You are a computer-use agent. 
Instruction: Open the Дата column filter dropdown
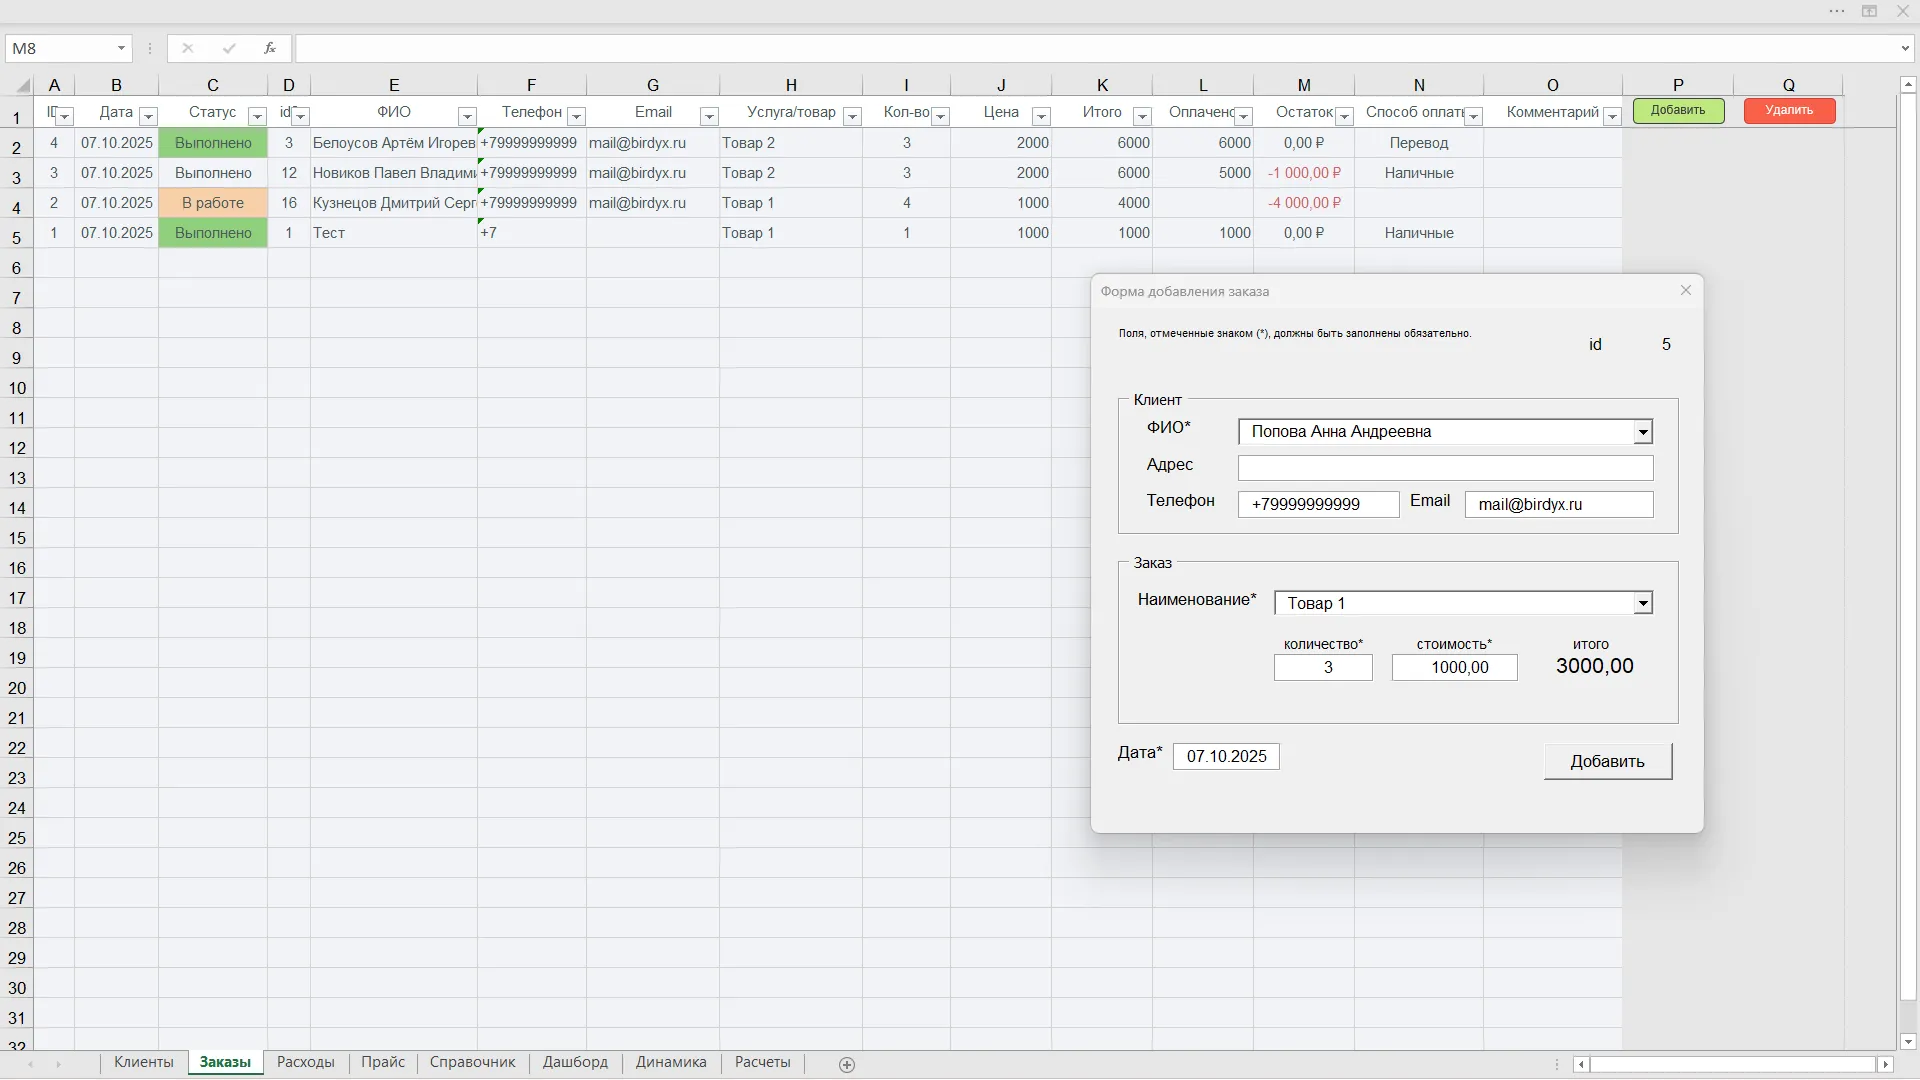148,116
